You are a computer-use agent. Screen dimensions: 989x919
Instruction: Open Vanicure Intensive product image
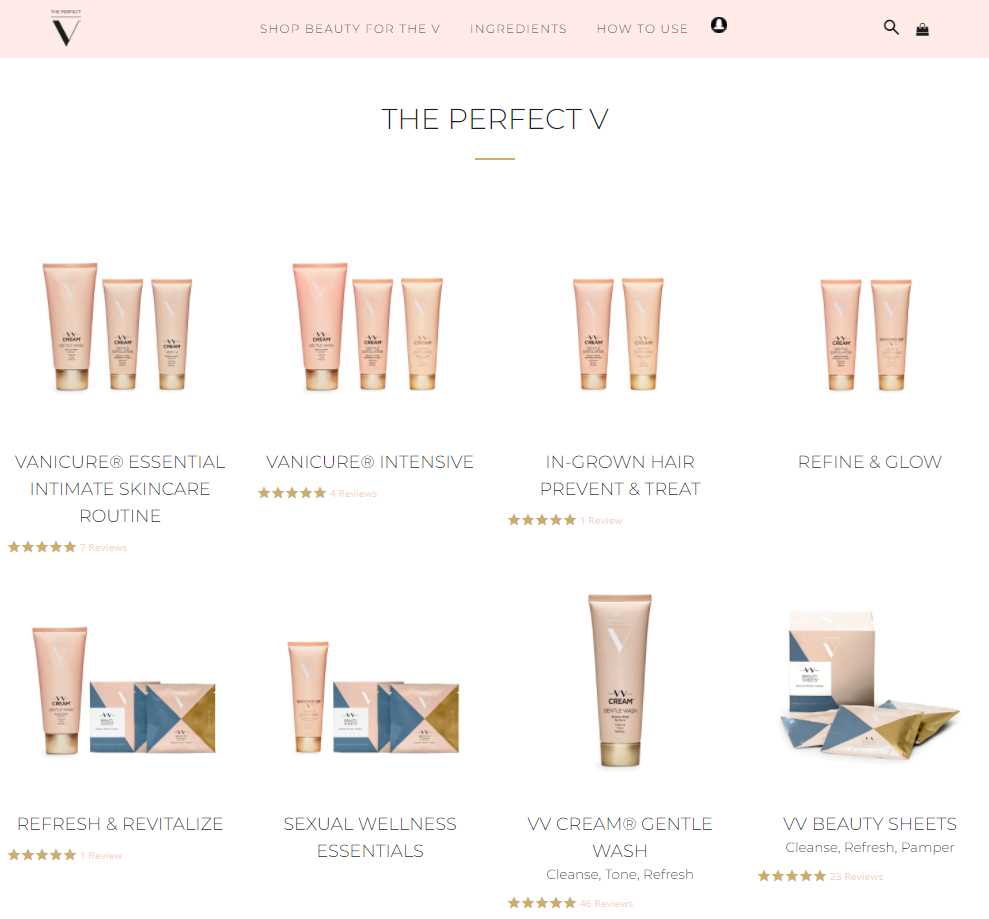coord(368,327)
